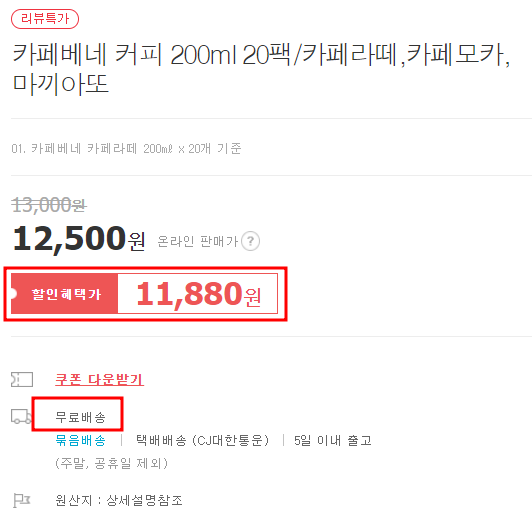Click the white notch on 할인혜택가 banner
Viewport: 532px width, 530px height.
[x=14, y=294]
